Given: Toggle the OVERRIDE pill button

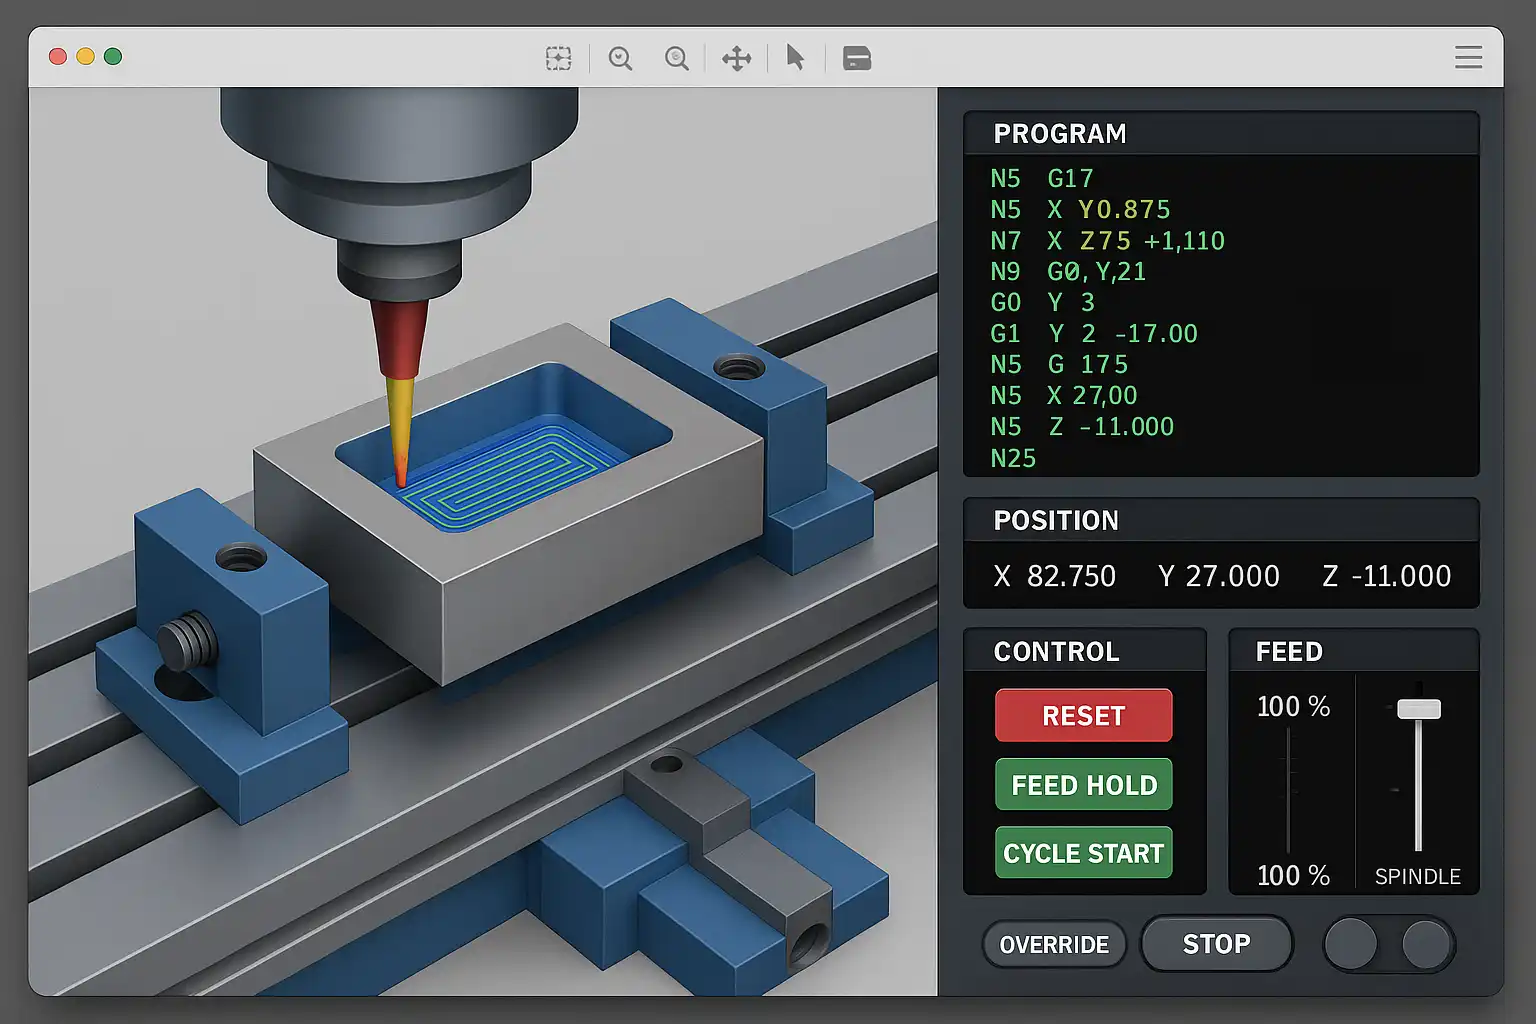Looking at the screenshot, I should coord(1054,945).
